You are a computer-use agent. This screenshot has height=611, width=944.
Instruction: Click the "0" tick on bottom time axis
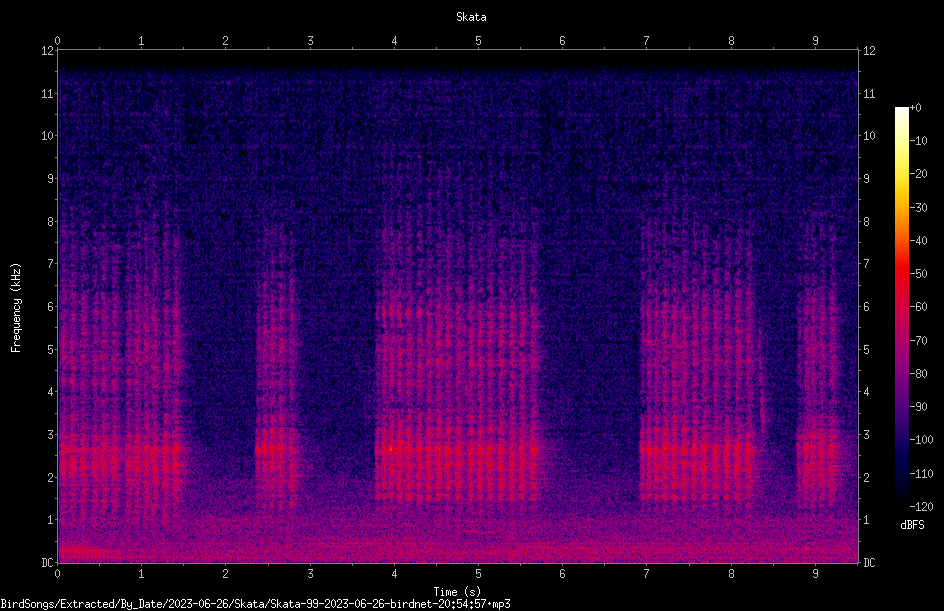[x=57, y=574]
